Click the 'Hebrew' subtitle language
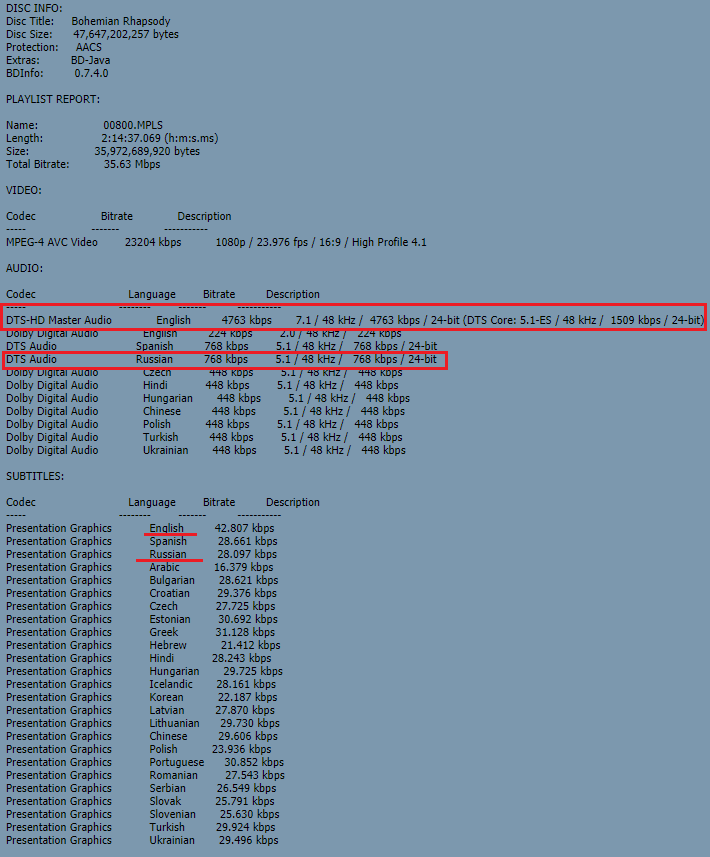Image resolution: width=710 pixels, height=857 pixels. (168, 645)
